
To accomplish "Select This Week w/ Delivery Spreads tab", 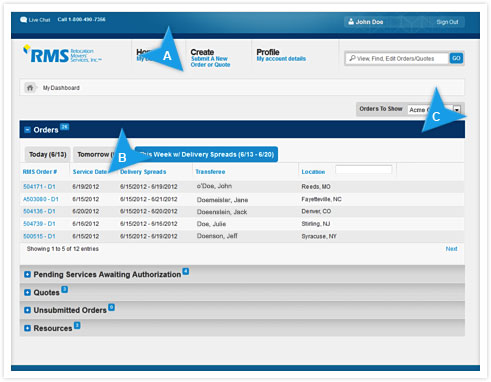I will tap(206, 154).
